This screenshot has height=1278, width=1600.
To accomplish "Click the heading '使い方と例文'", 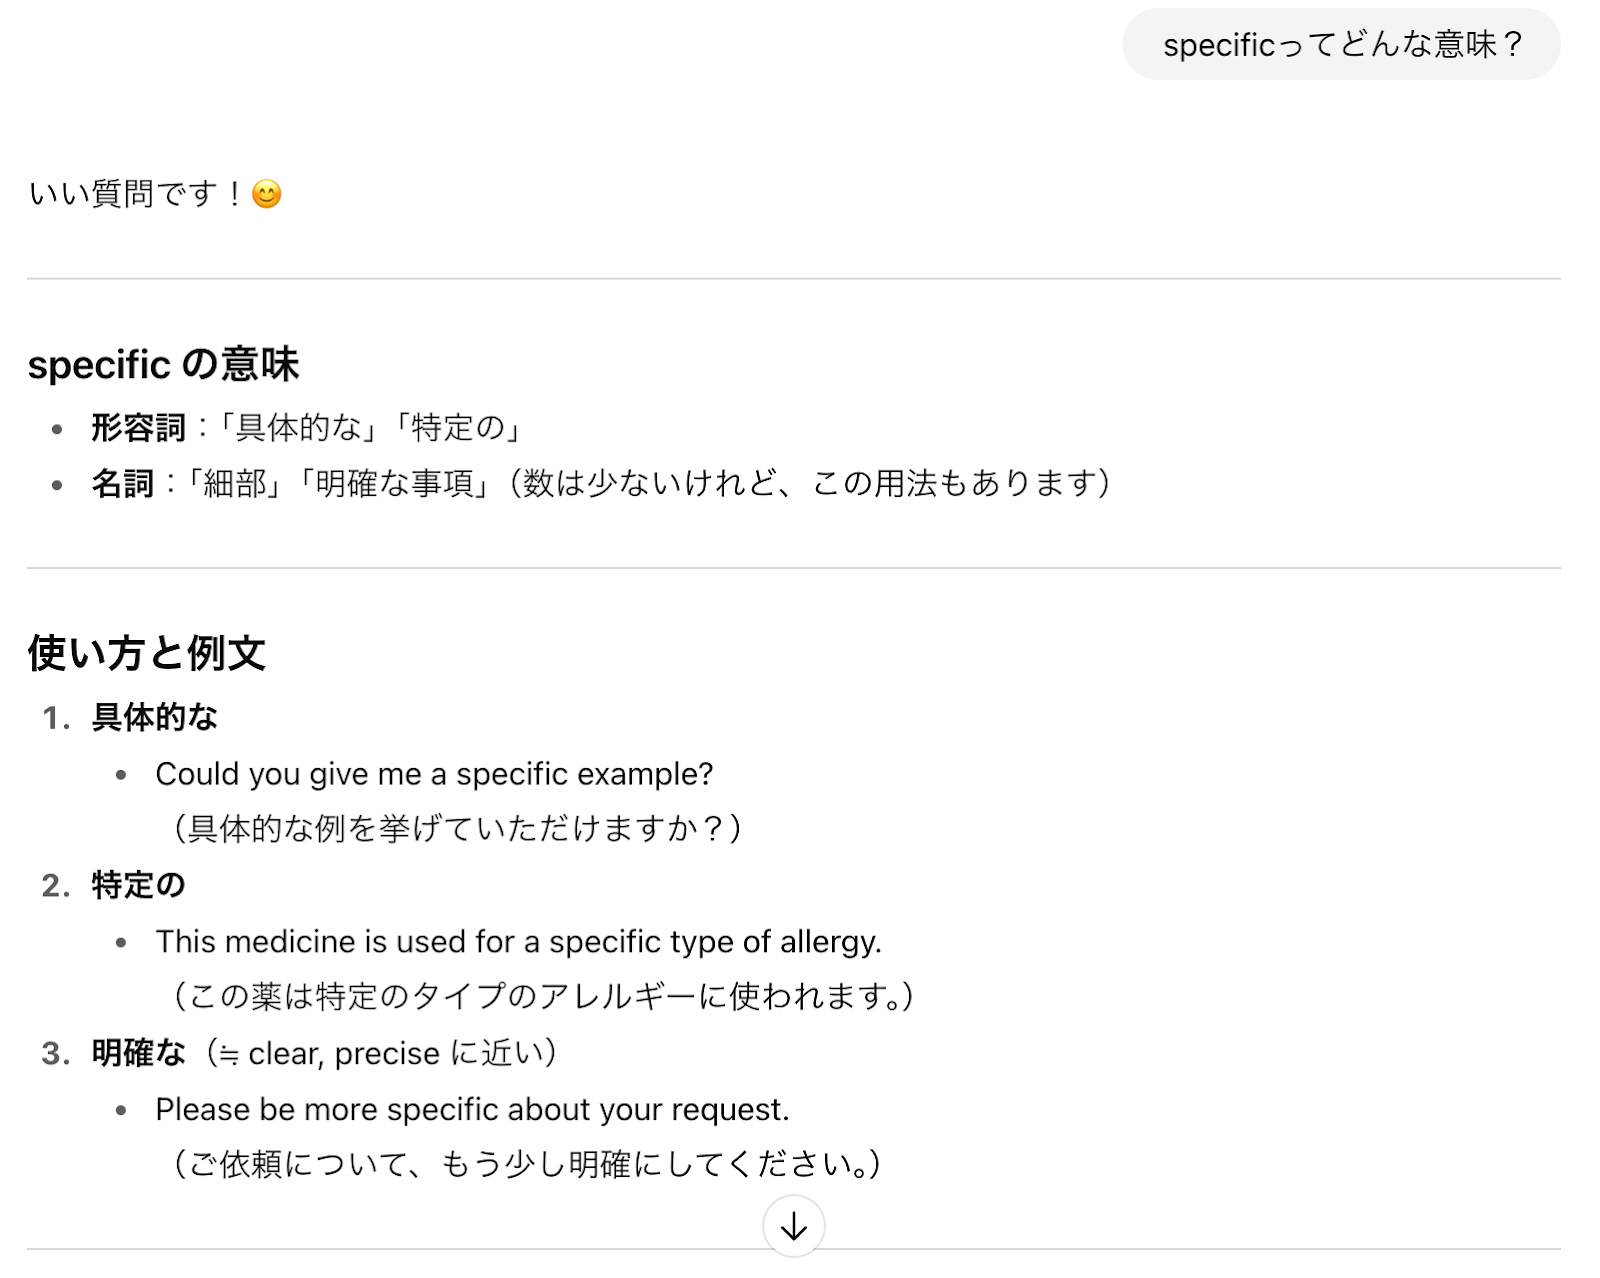I will point(146,653).
